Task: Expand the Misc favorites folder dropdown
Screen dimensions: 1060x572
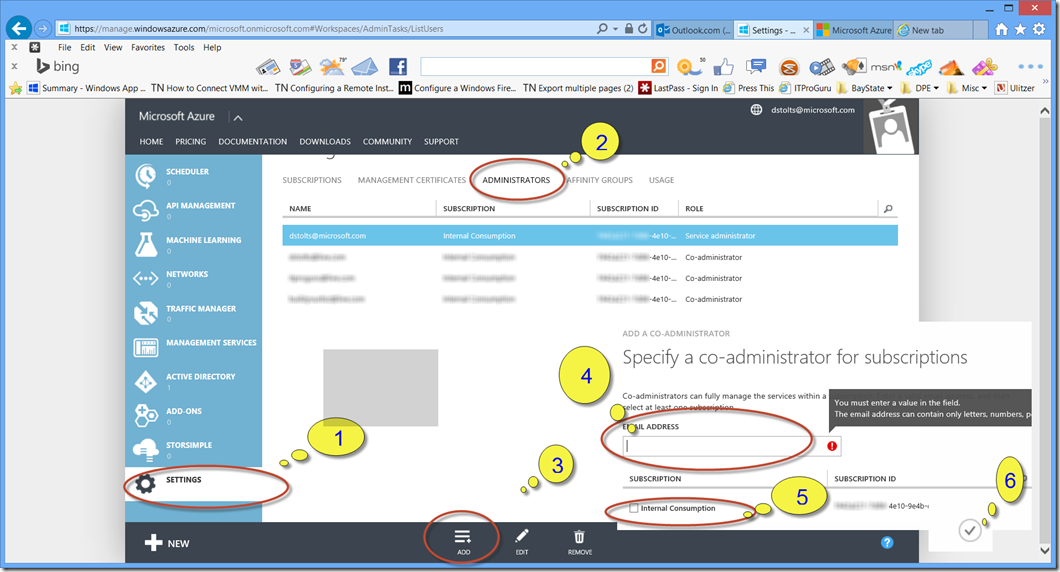Action: [984, 88]
